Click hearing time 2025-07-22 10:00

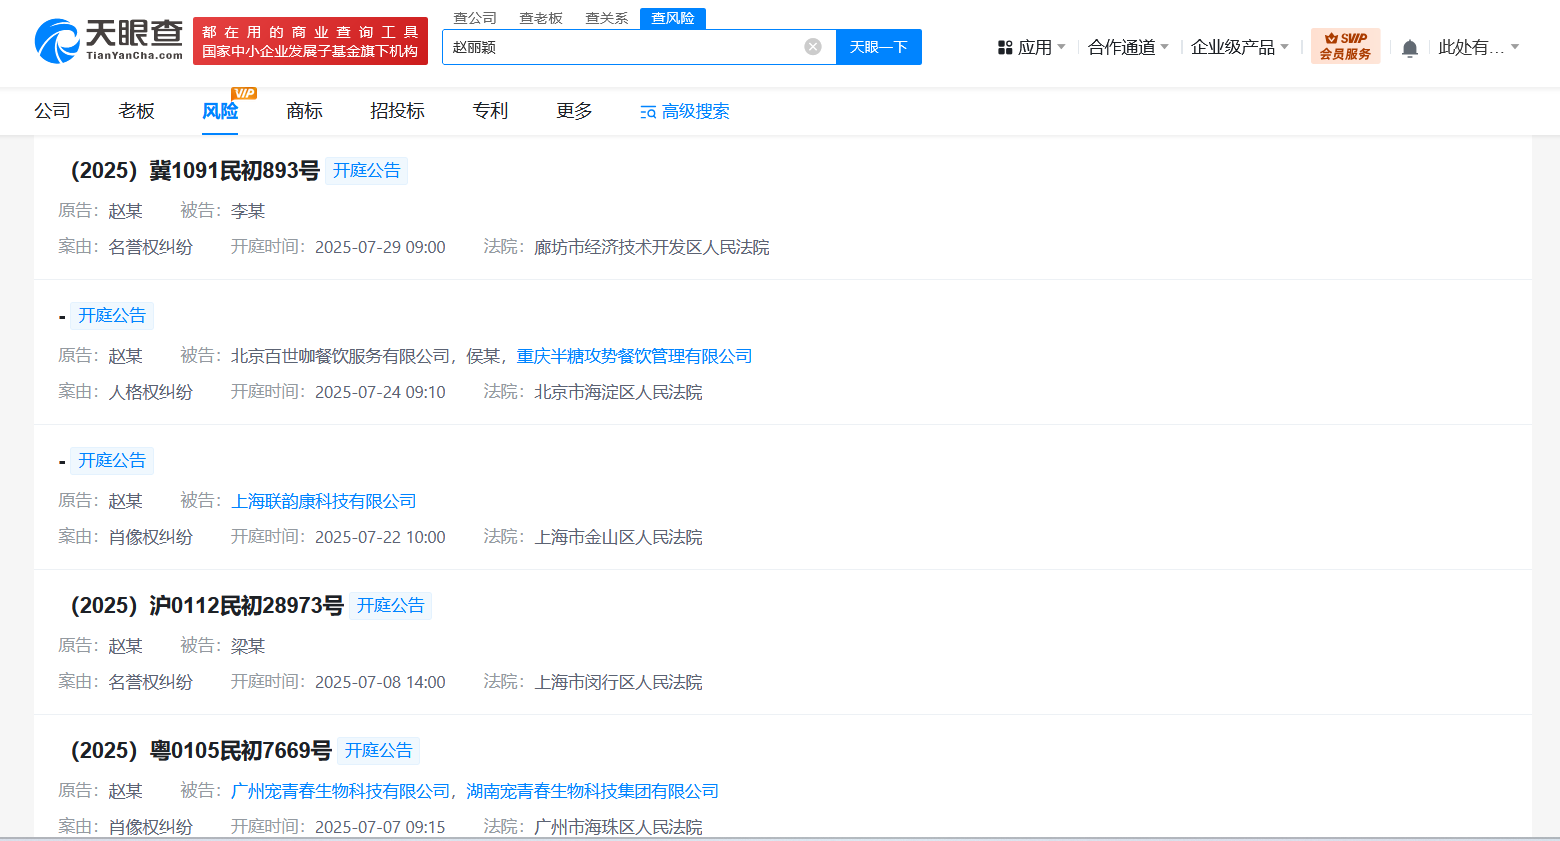tap(380, 537)
